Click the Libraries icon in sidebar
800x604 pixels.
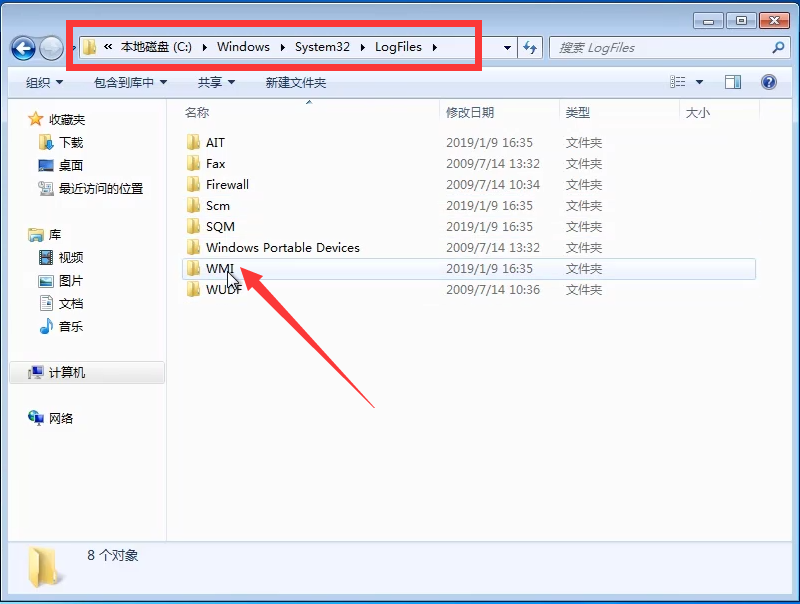pos(36,235)
